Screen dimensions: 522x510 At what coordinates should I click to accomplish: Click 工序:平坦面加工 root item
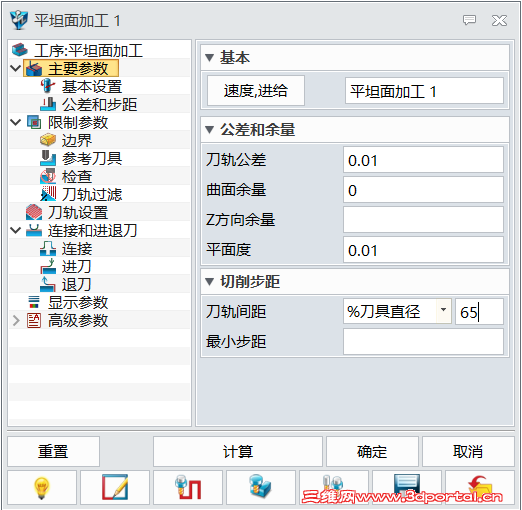pos(88,50)
